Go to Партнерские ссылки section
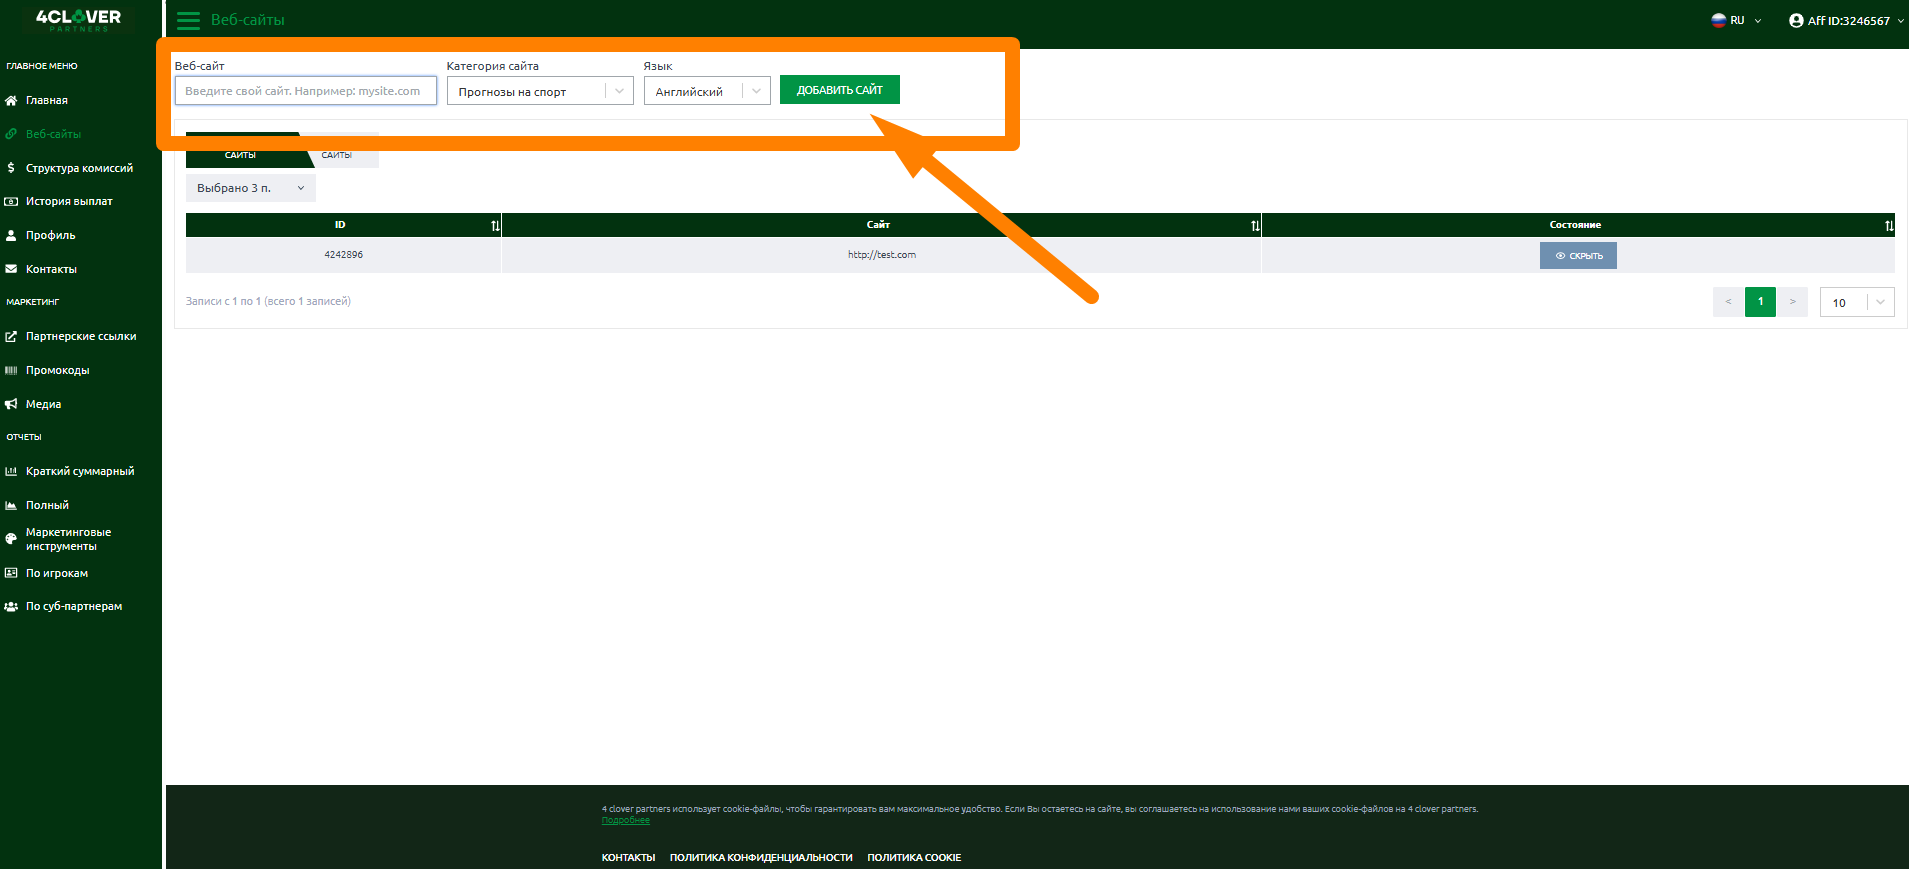Image resolution: width=1909 pixels, height=869 pixels. tap(81, 336)
